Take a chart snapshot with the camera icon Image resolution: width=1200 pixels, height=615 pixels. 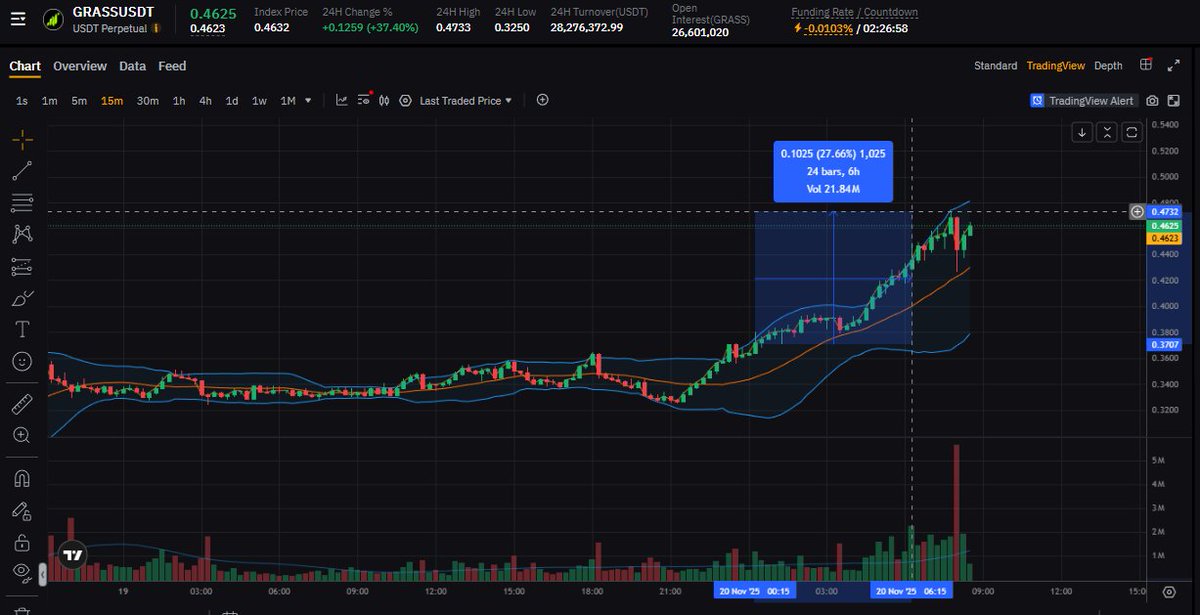coord(1152,100)
